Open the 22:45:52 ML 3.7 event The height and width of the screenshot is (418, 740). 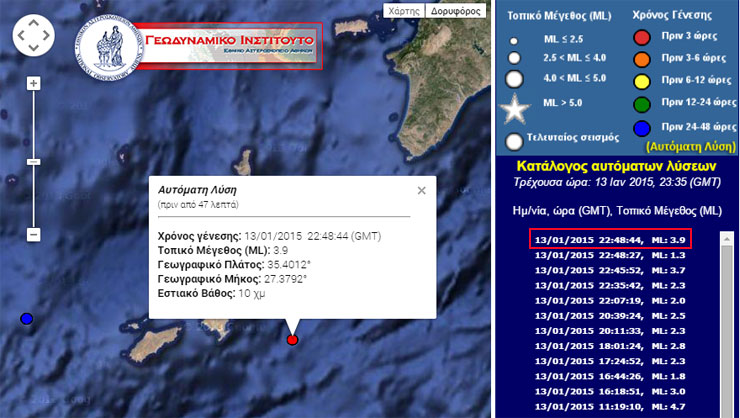pos(610,269)
